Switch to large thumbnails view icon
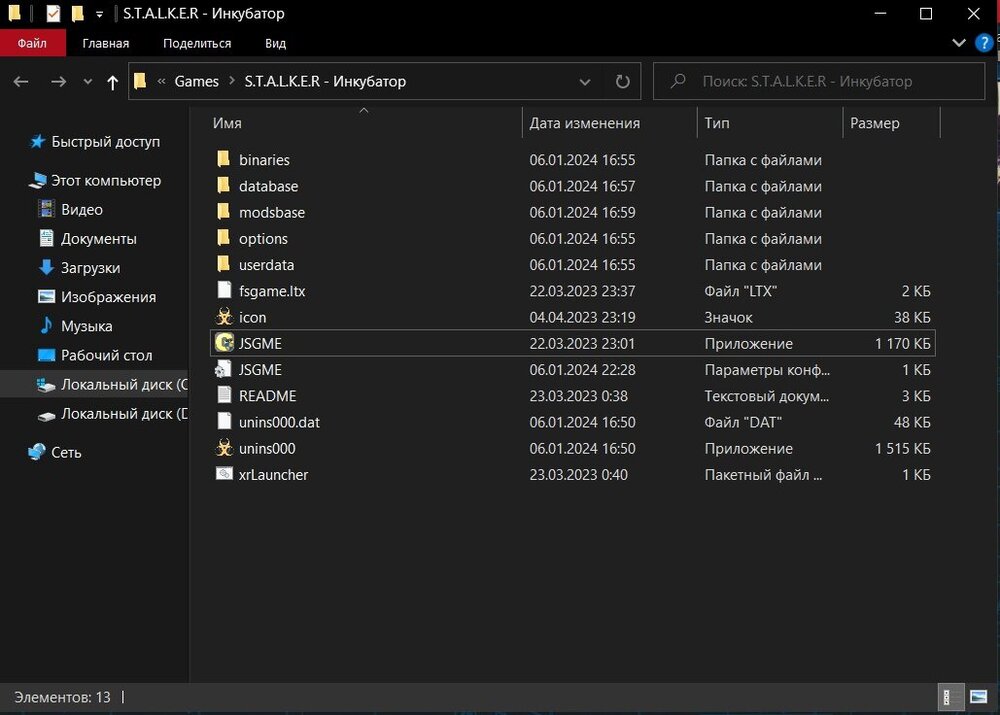Viewport: 1000px width, 715px height. coord(977,696)
